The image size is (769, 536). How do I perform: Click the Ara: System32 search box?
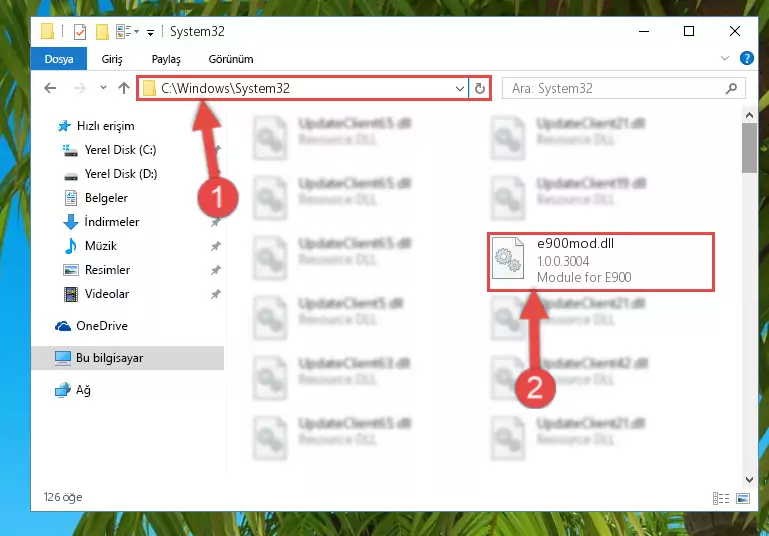point(623,88)
